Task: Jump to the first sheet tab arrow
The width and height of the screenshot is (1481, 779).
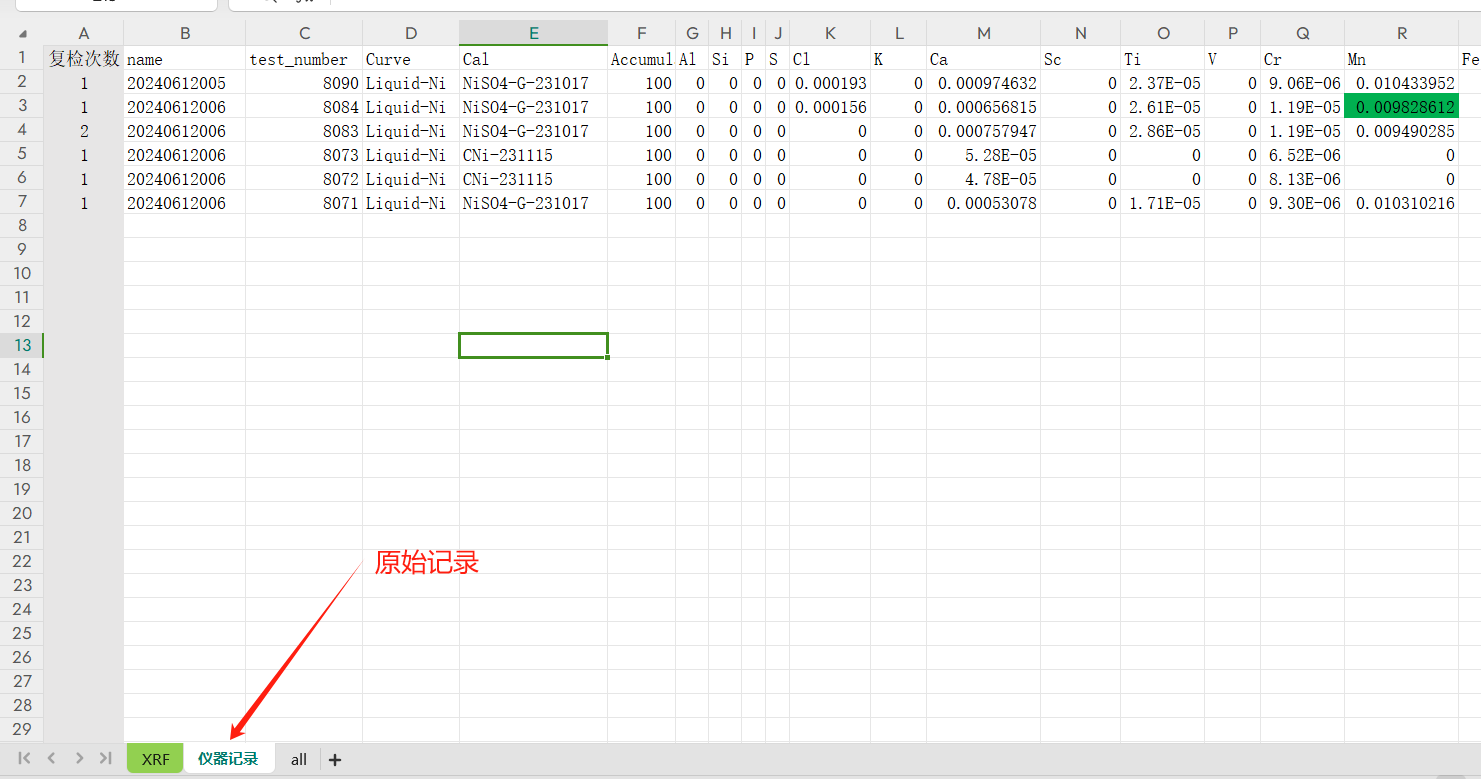Action: (x=25, y=759)
